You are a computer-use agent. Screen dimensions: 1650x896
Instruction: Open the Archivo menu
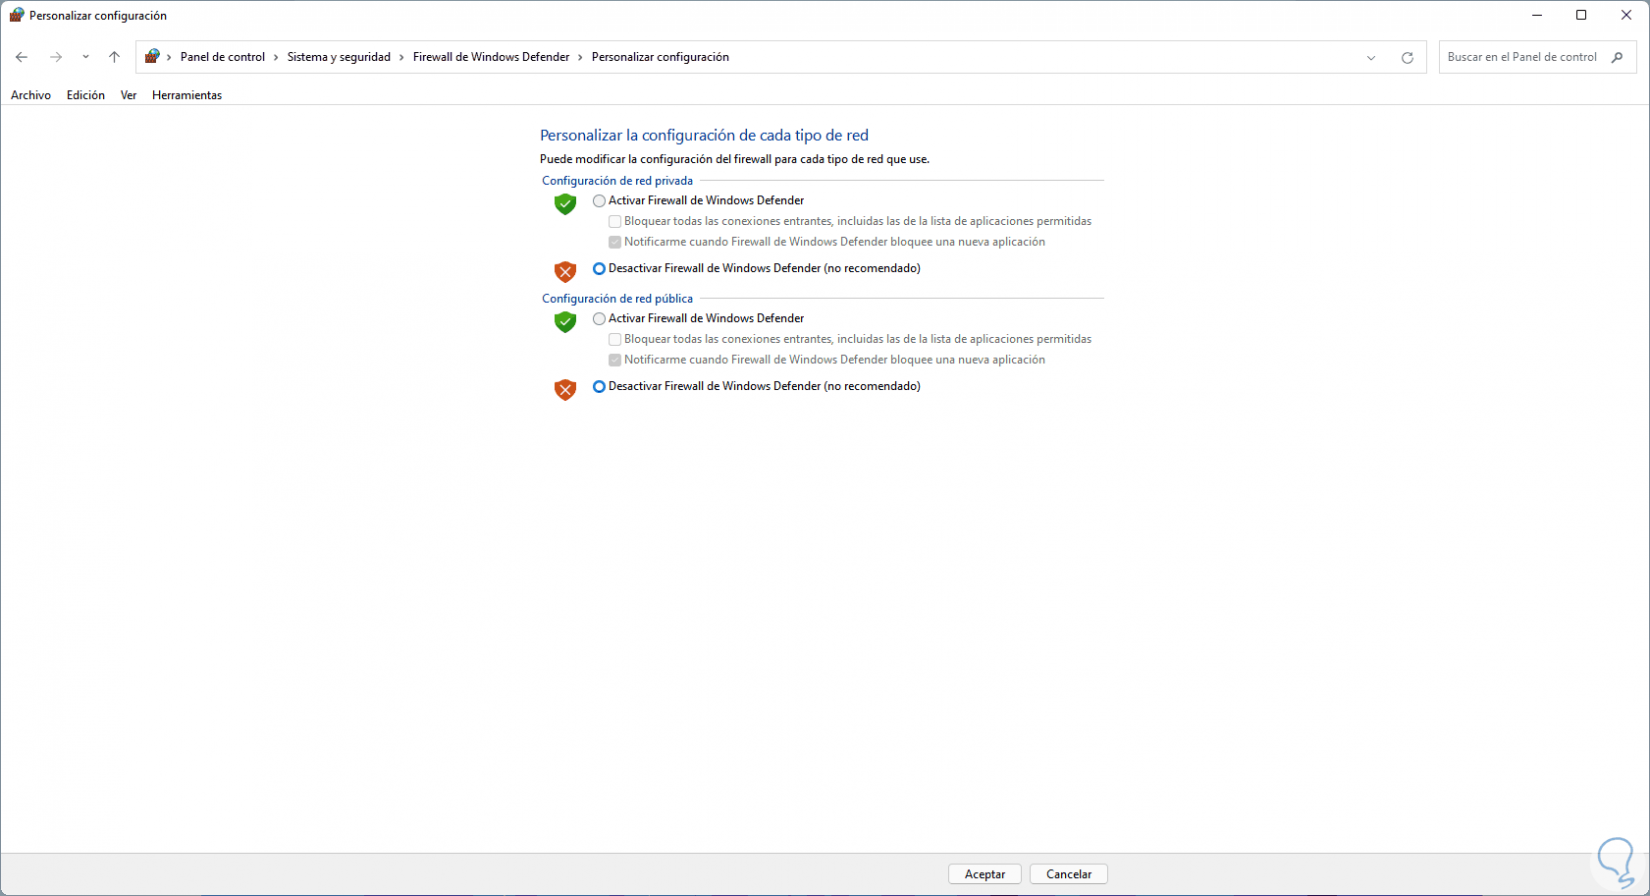pos(31,95)
